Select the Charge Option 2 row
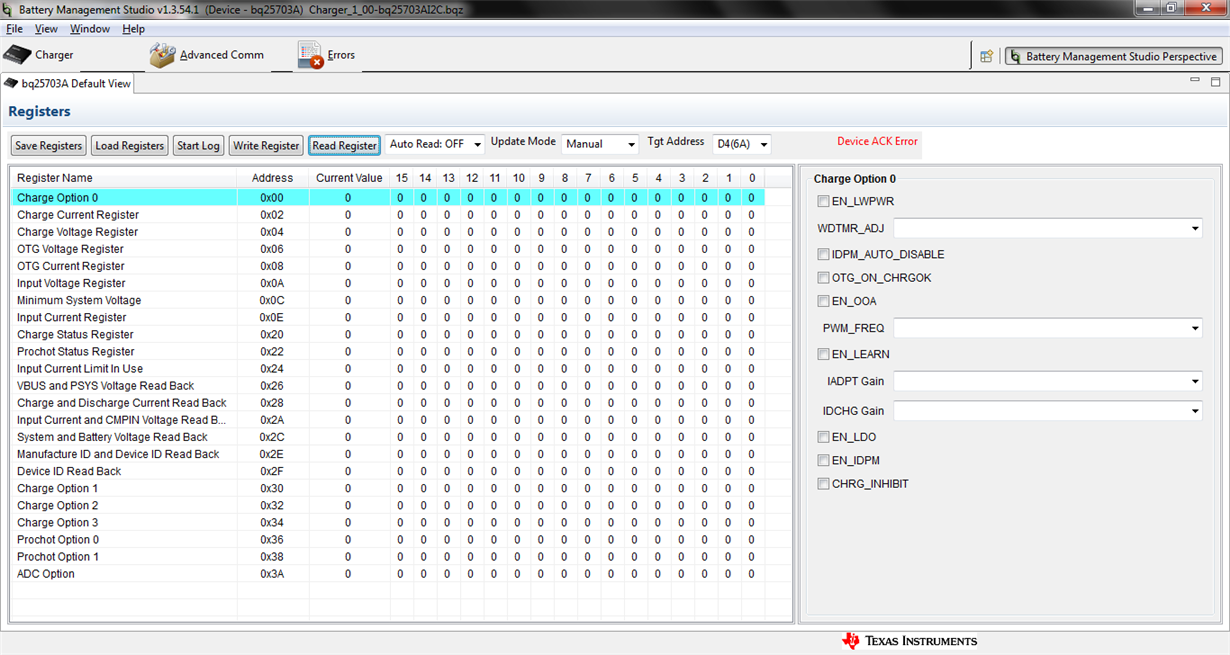Image resolution: width=1230 pixels, height=655 pixels. pyautogui.click(x=388, y=505)
